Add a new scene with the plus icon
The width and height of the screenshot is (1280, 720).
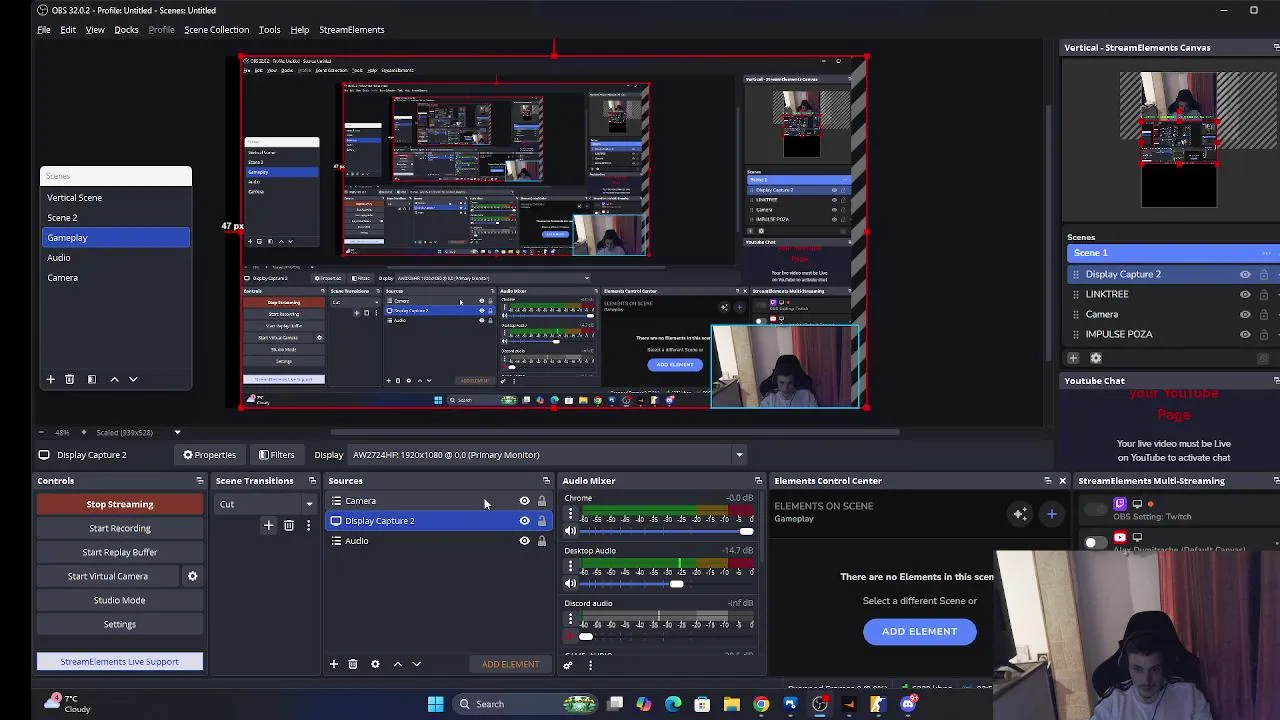(x=50, y=379)
